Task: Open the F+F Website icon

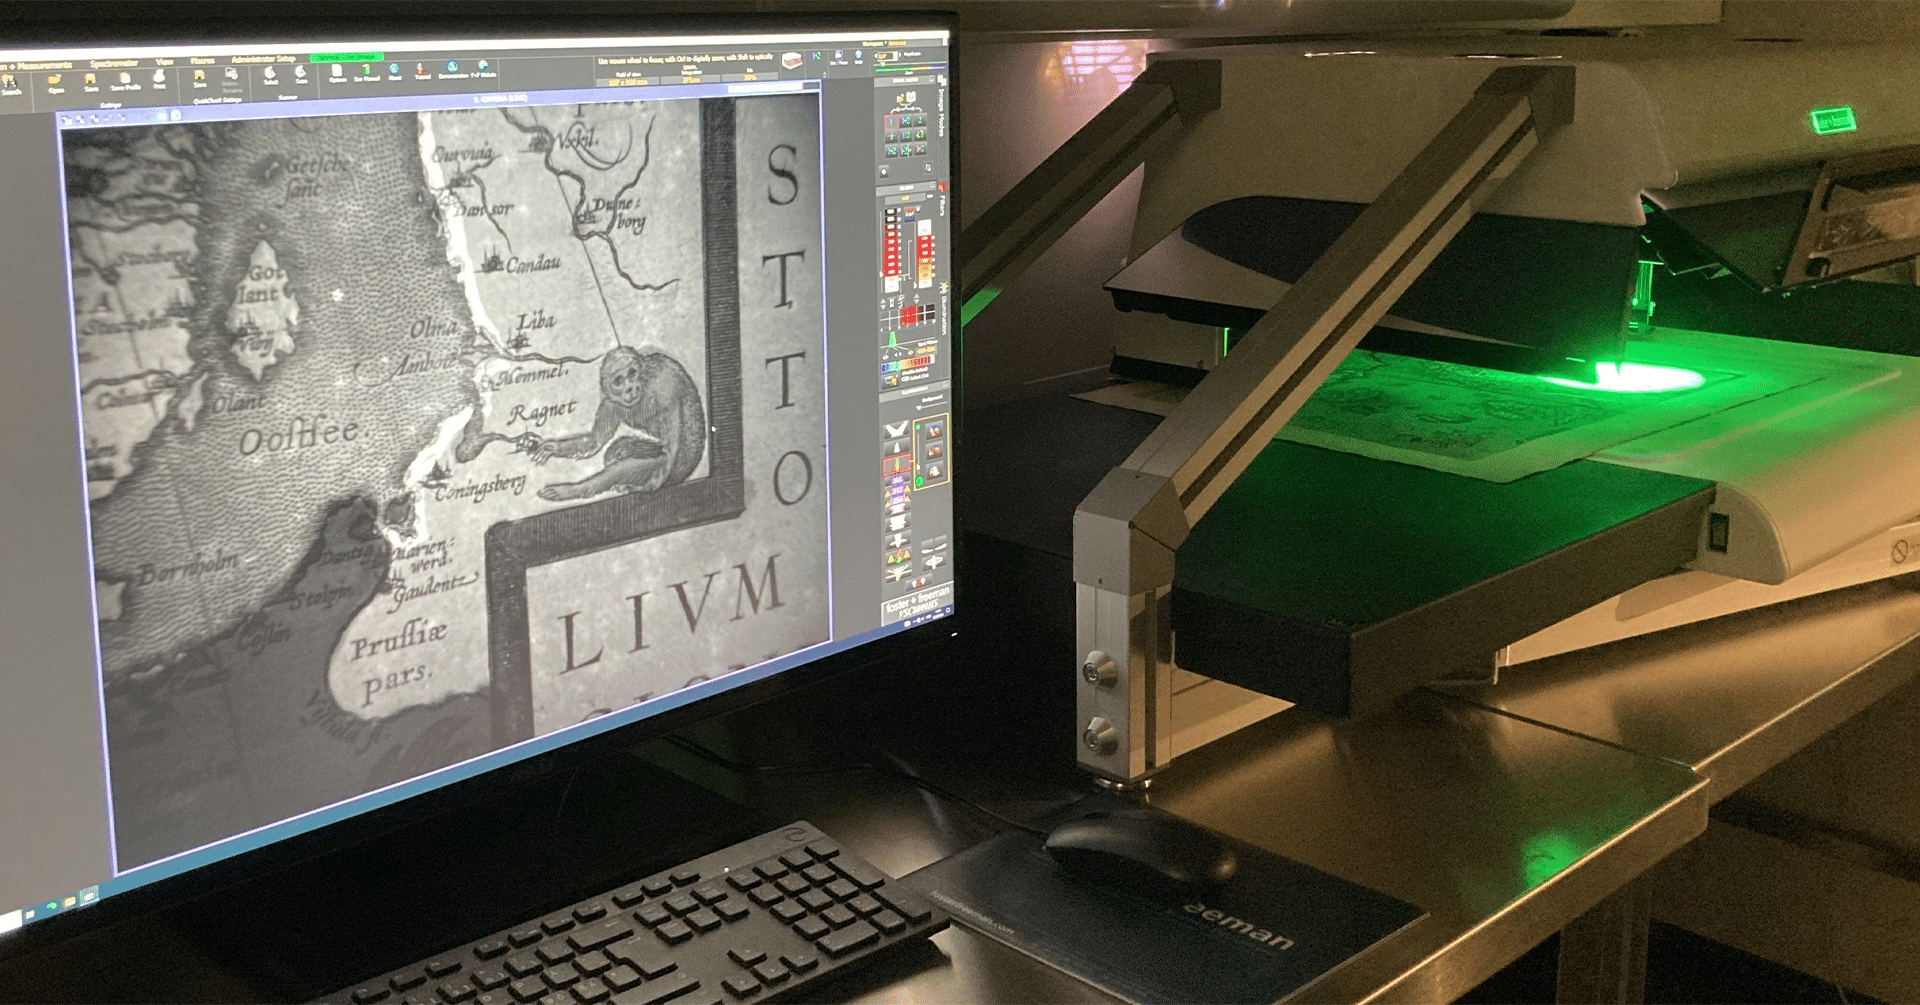Action: point(482,67)
